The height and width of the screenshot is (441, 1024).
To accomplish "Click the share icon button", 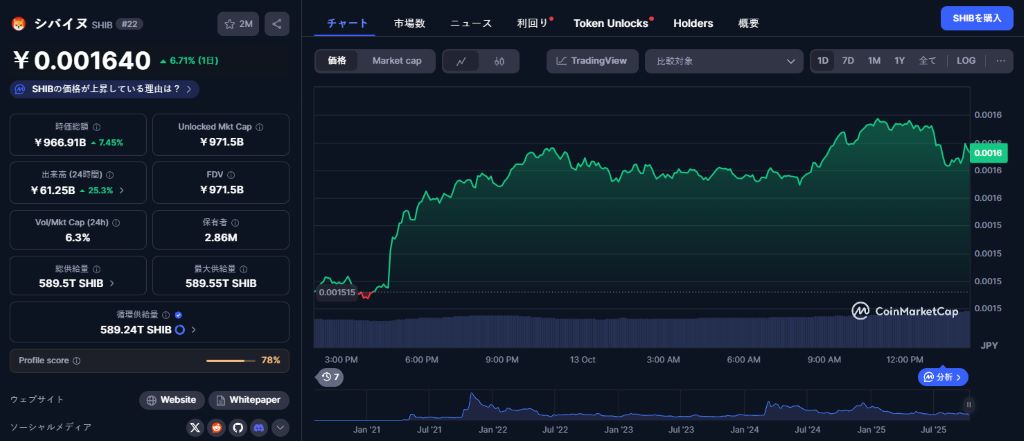I will 278,23.
